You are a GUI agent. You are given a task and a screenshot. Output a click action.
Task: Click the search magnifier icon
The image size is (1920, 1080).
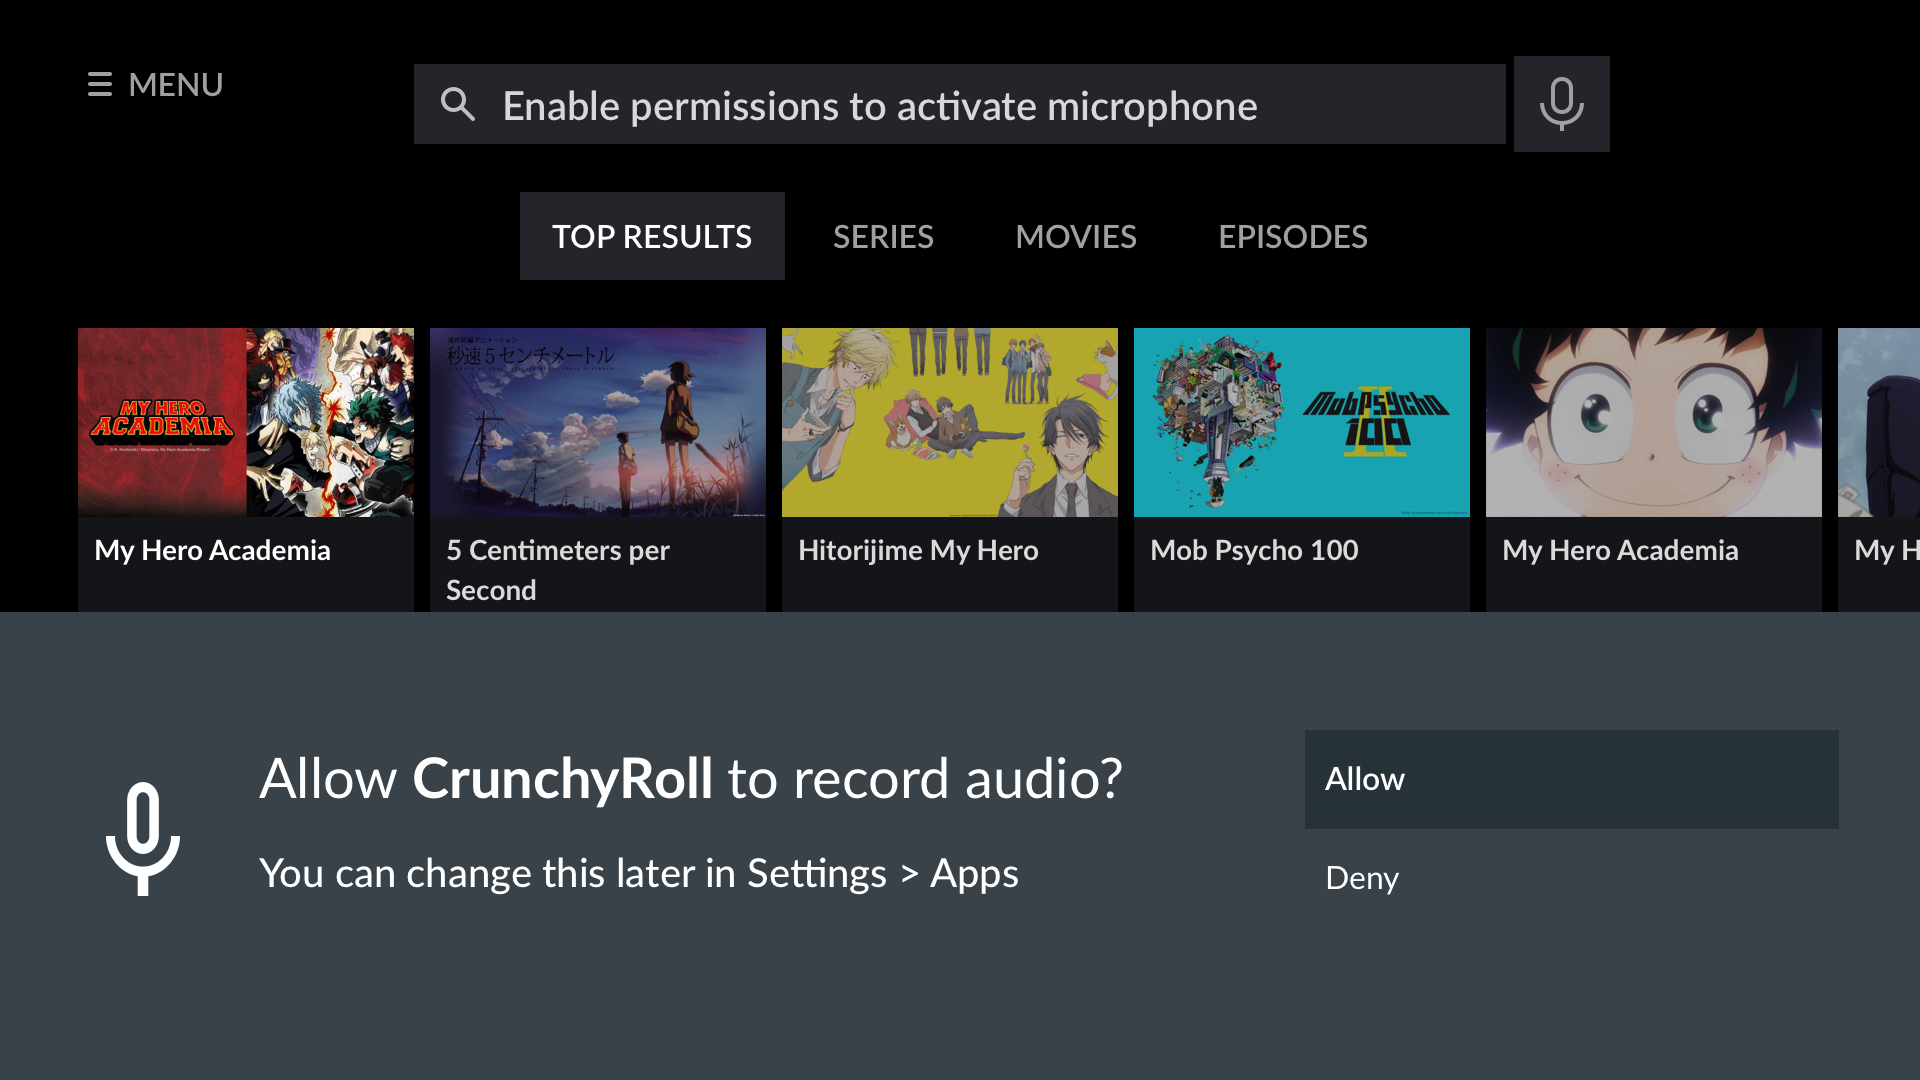point(458,104)
